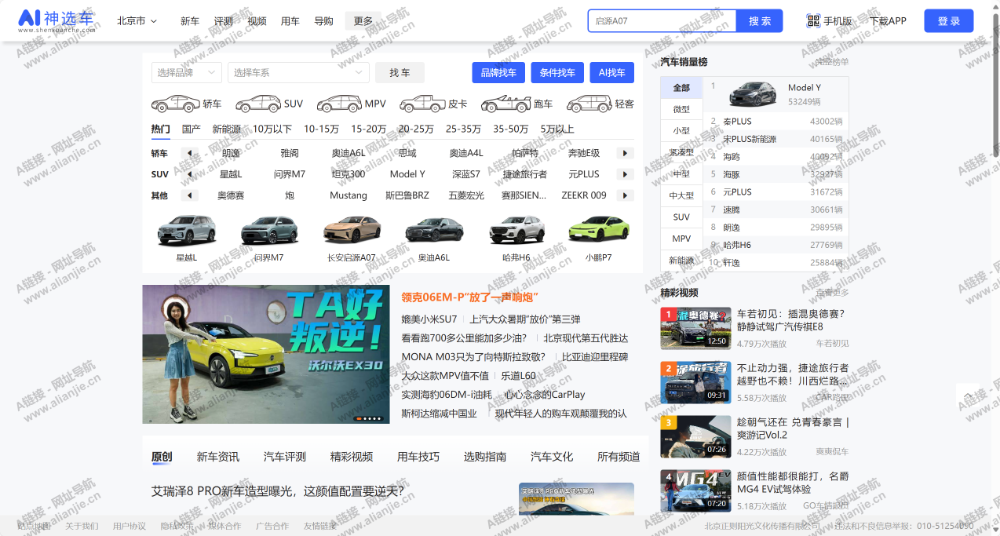Click the 手机版 QR code icon
The image size is (1000, 536).
click(813, 21)
